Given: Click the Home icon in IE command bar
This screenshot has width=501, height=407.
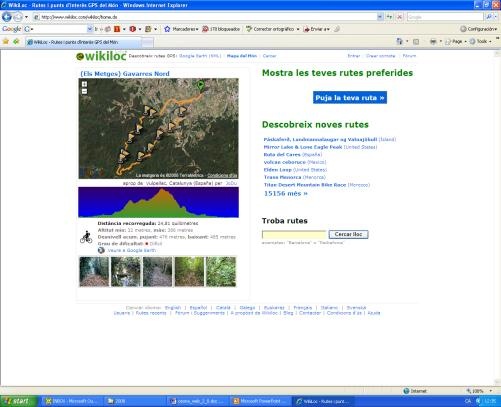Looking at the screenshot, I should [399, 42].
